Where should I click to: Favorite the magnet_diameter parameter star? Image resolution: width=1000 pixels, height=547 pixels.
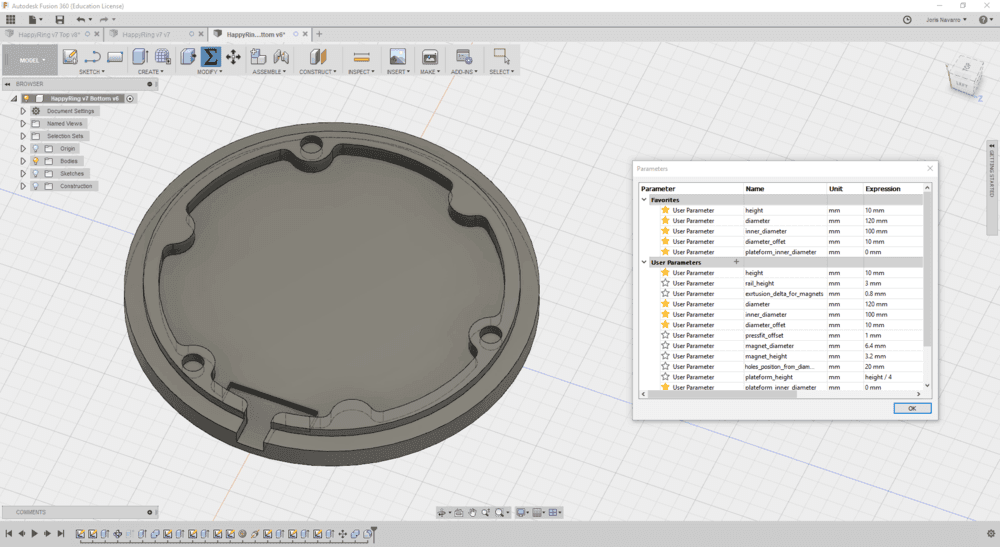coord(665,346)
